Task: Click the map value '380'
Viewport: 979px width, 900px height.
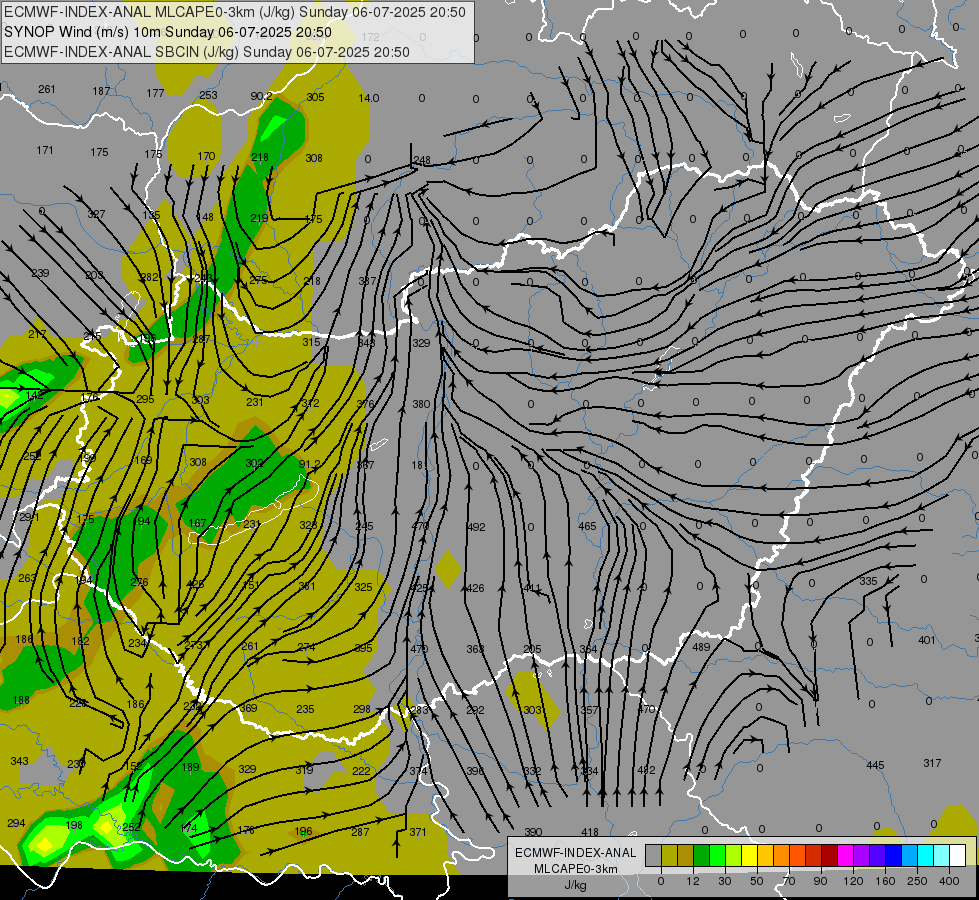Action: 421,404
